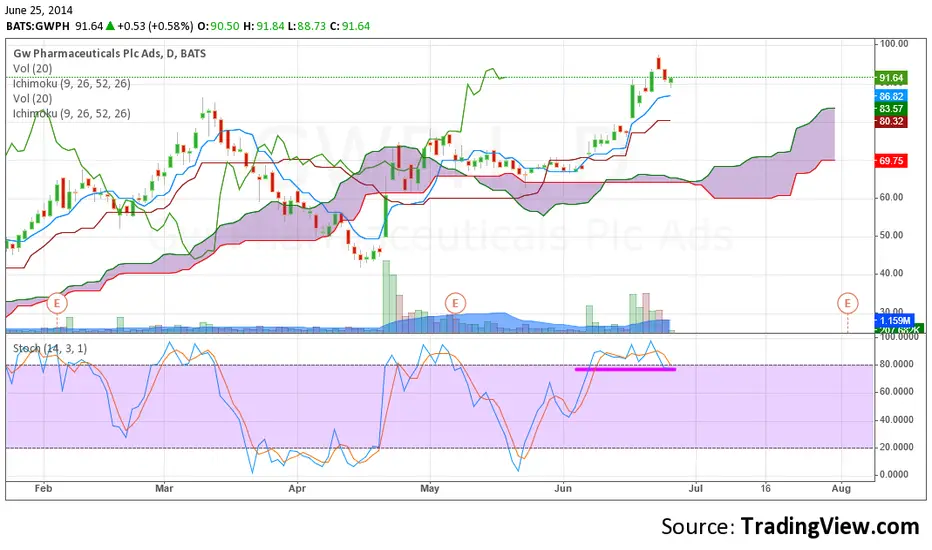
Task: Click the earnings E marker near May
Action: [455, 303]
